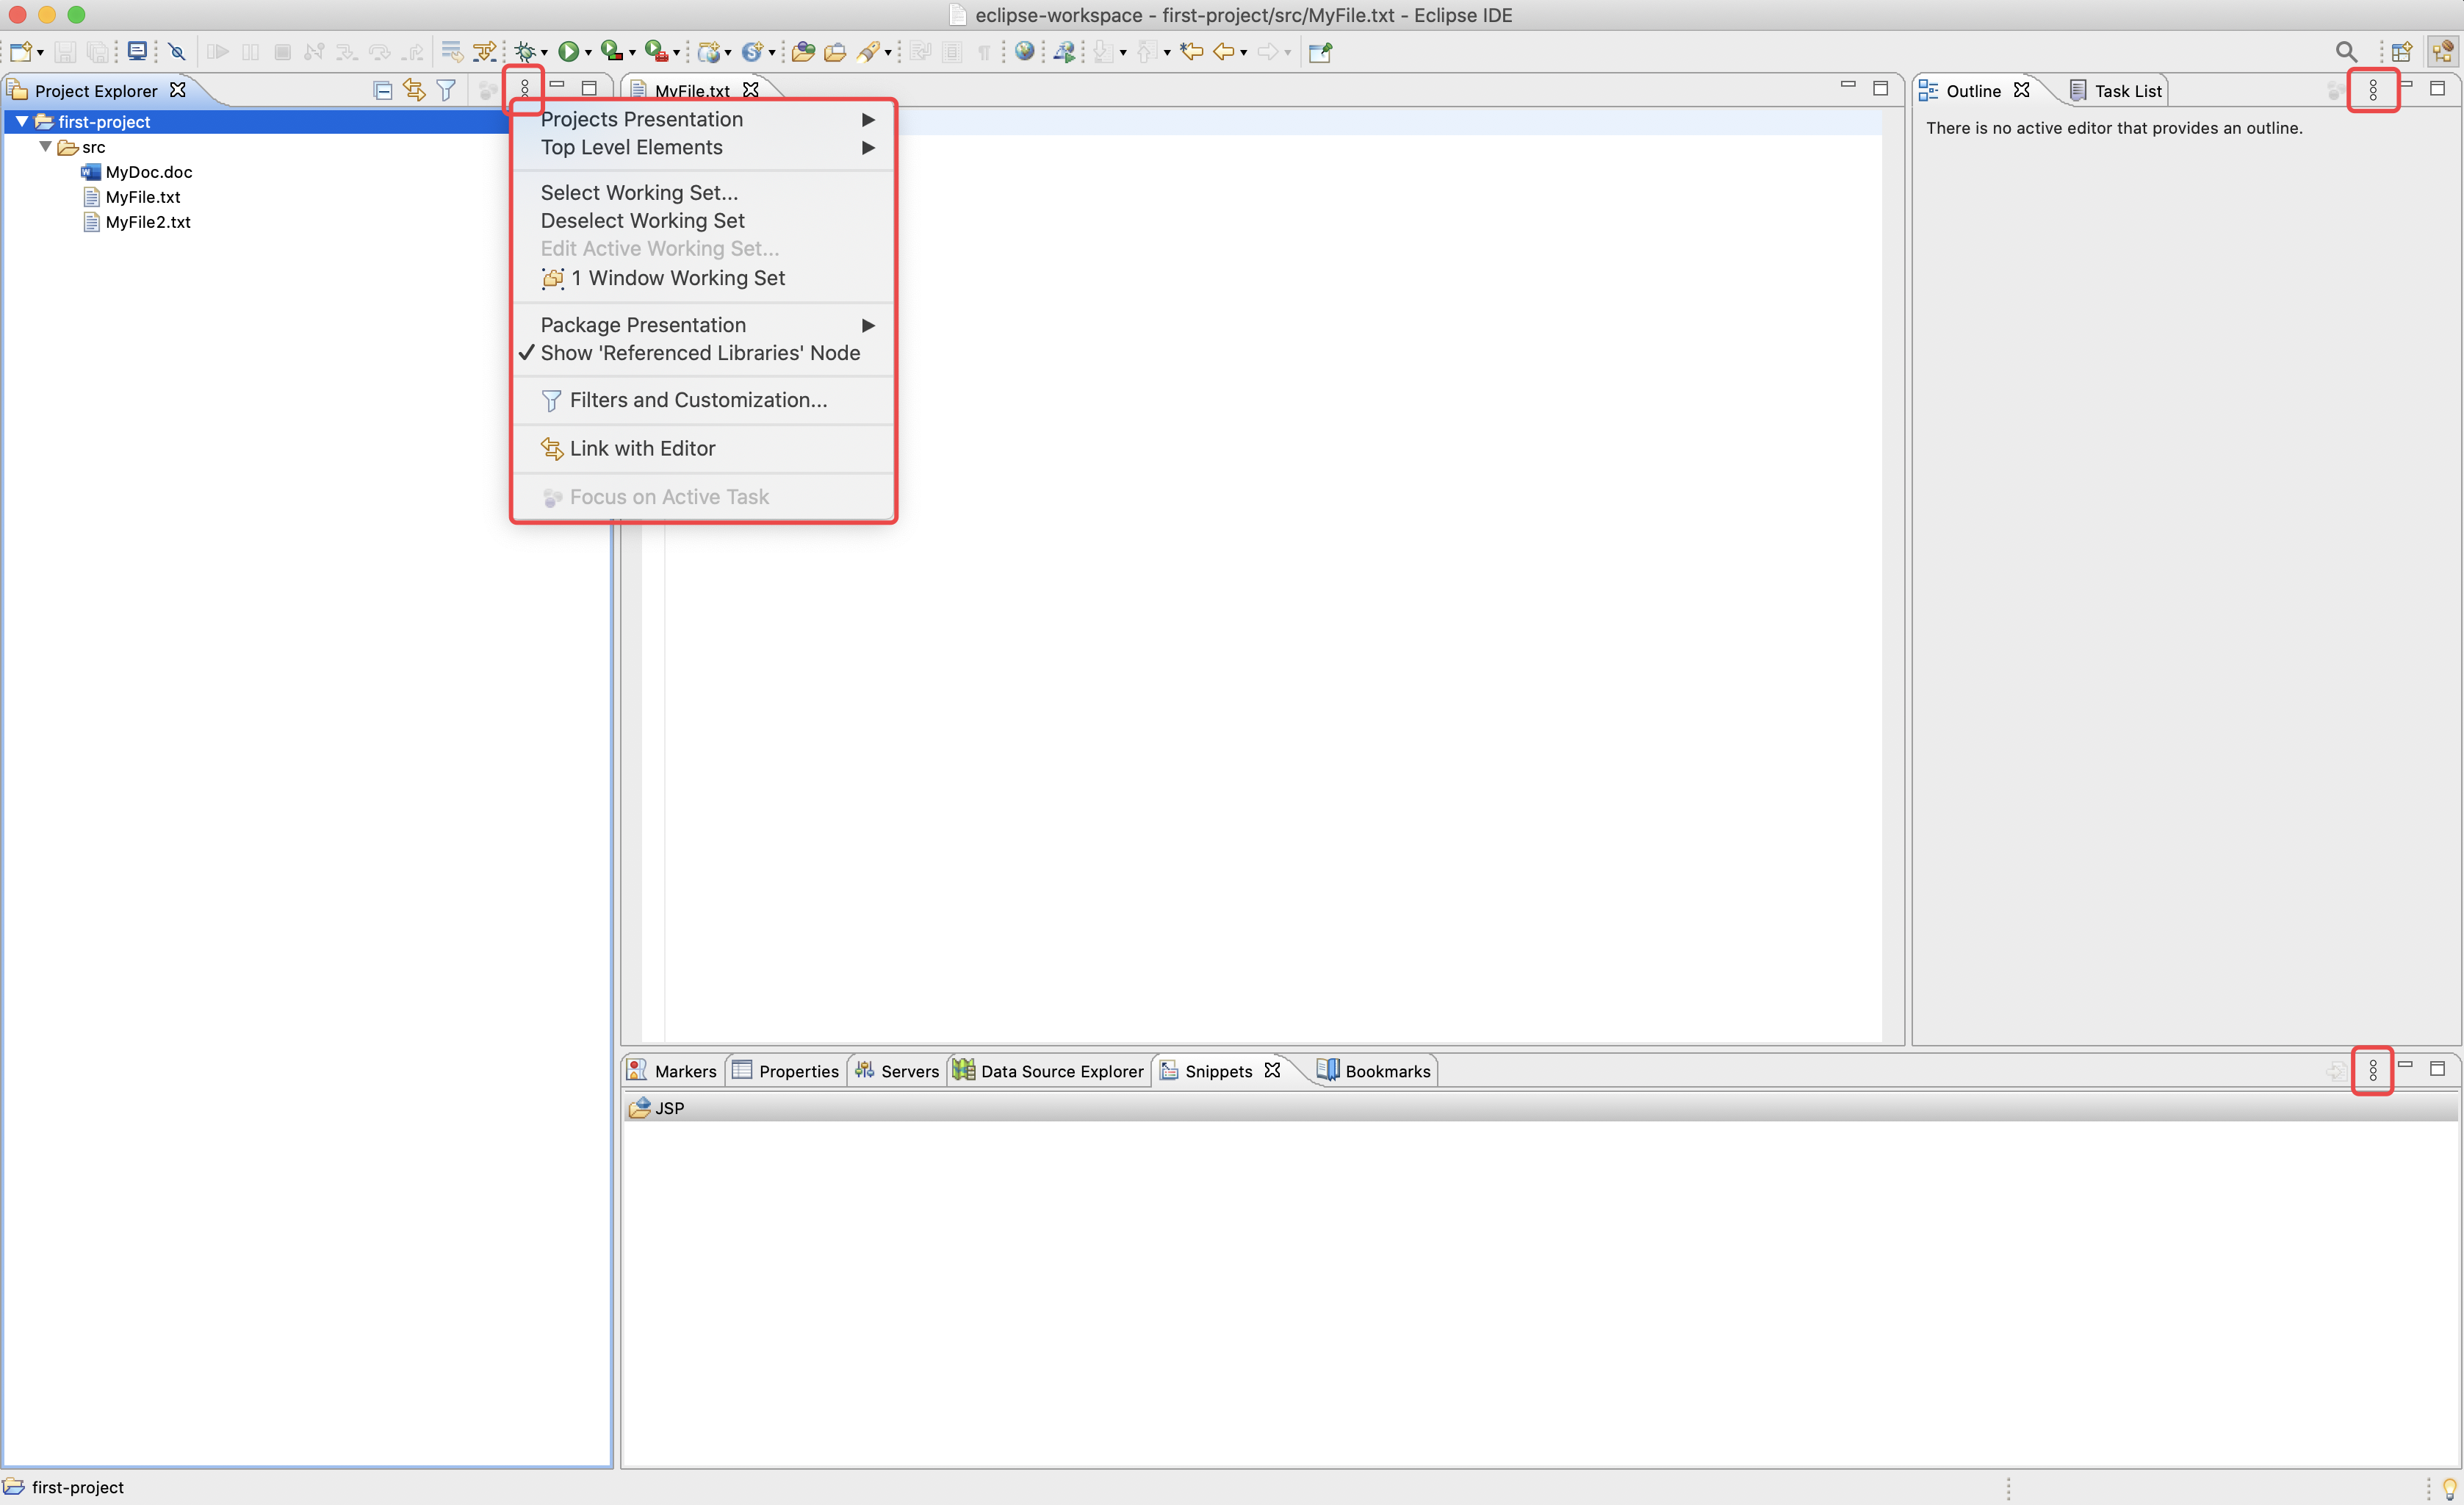Expand Package Presentation submenu arrow

868,325
